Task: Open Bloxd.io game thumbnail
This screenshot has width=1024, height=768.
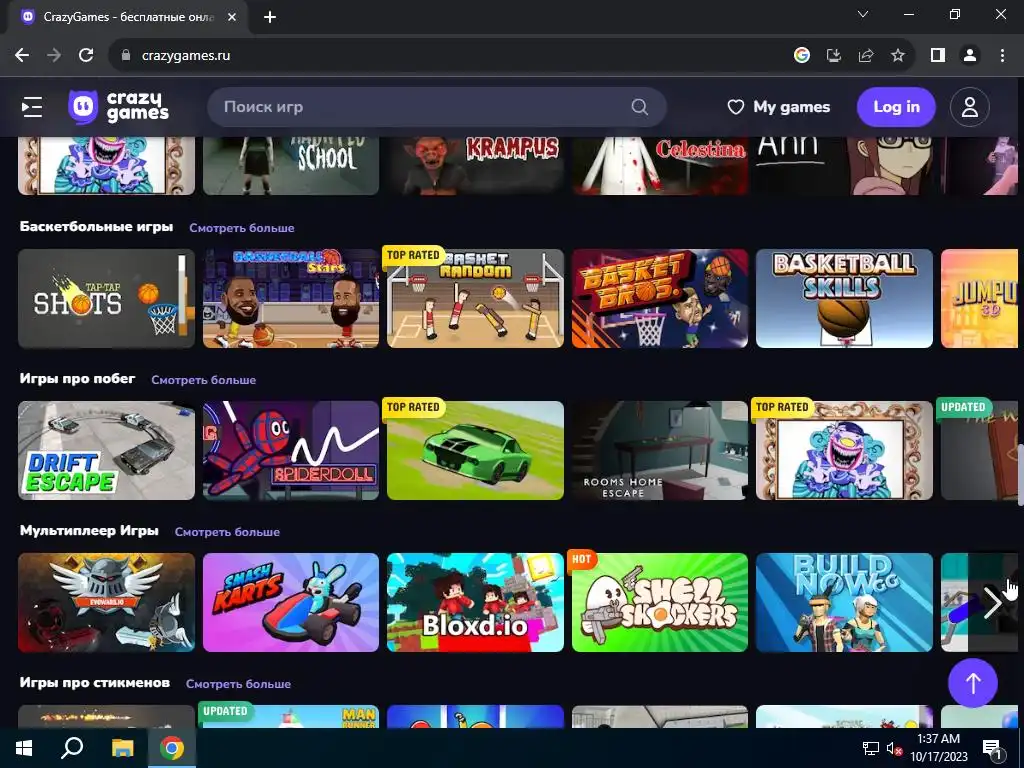Action: [475, 603]
